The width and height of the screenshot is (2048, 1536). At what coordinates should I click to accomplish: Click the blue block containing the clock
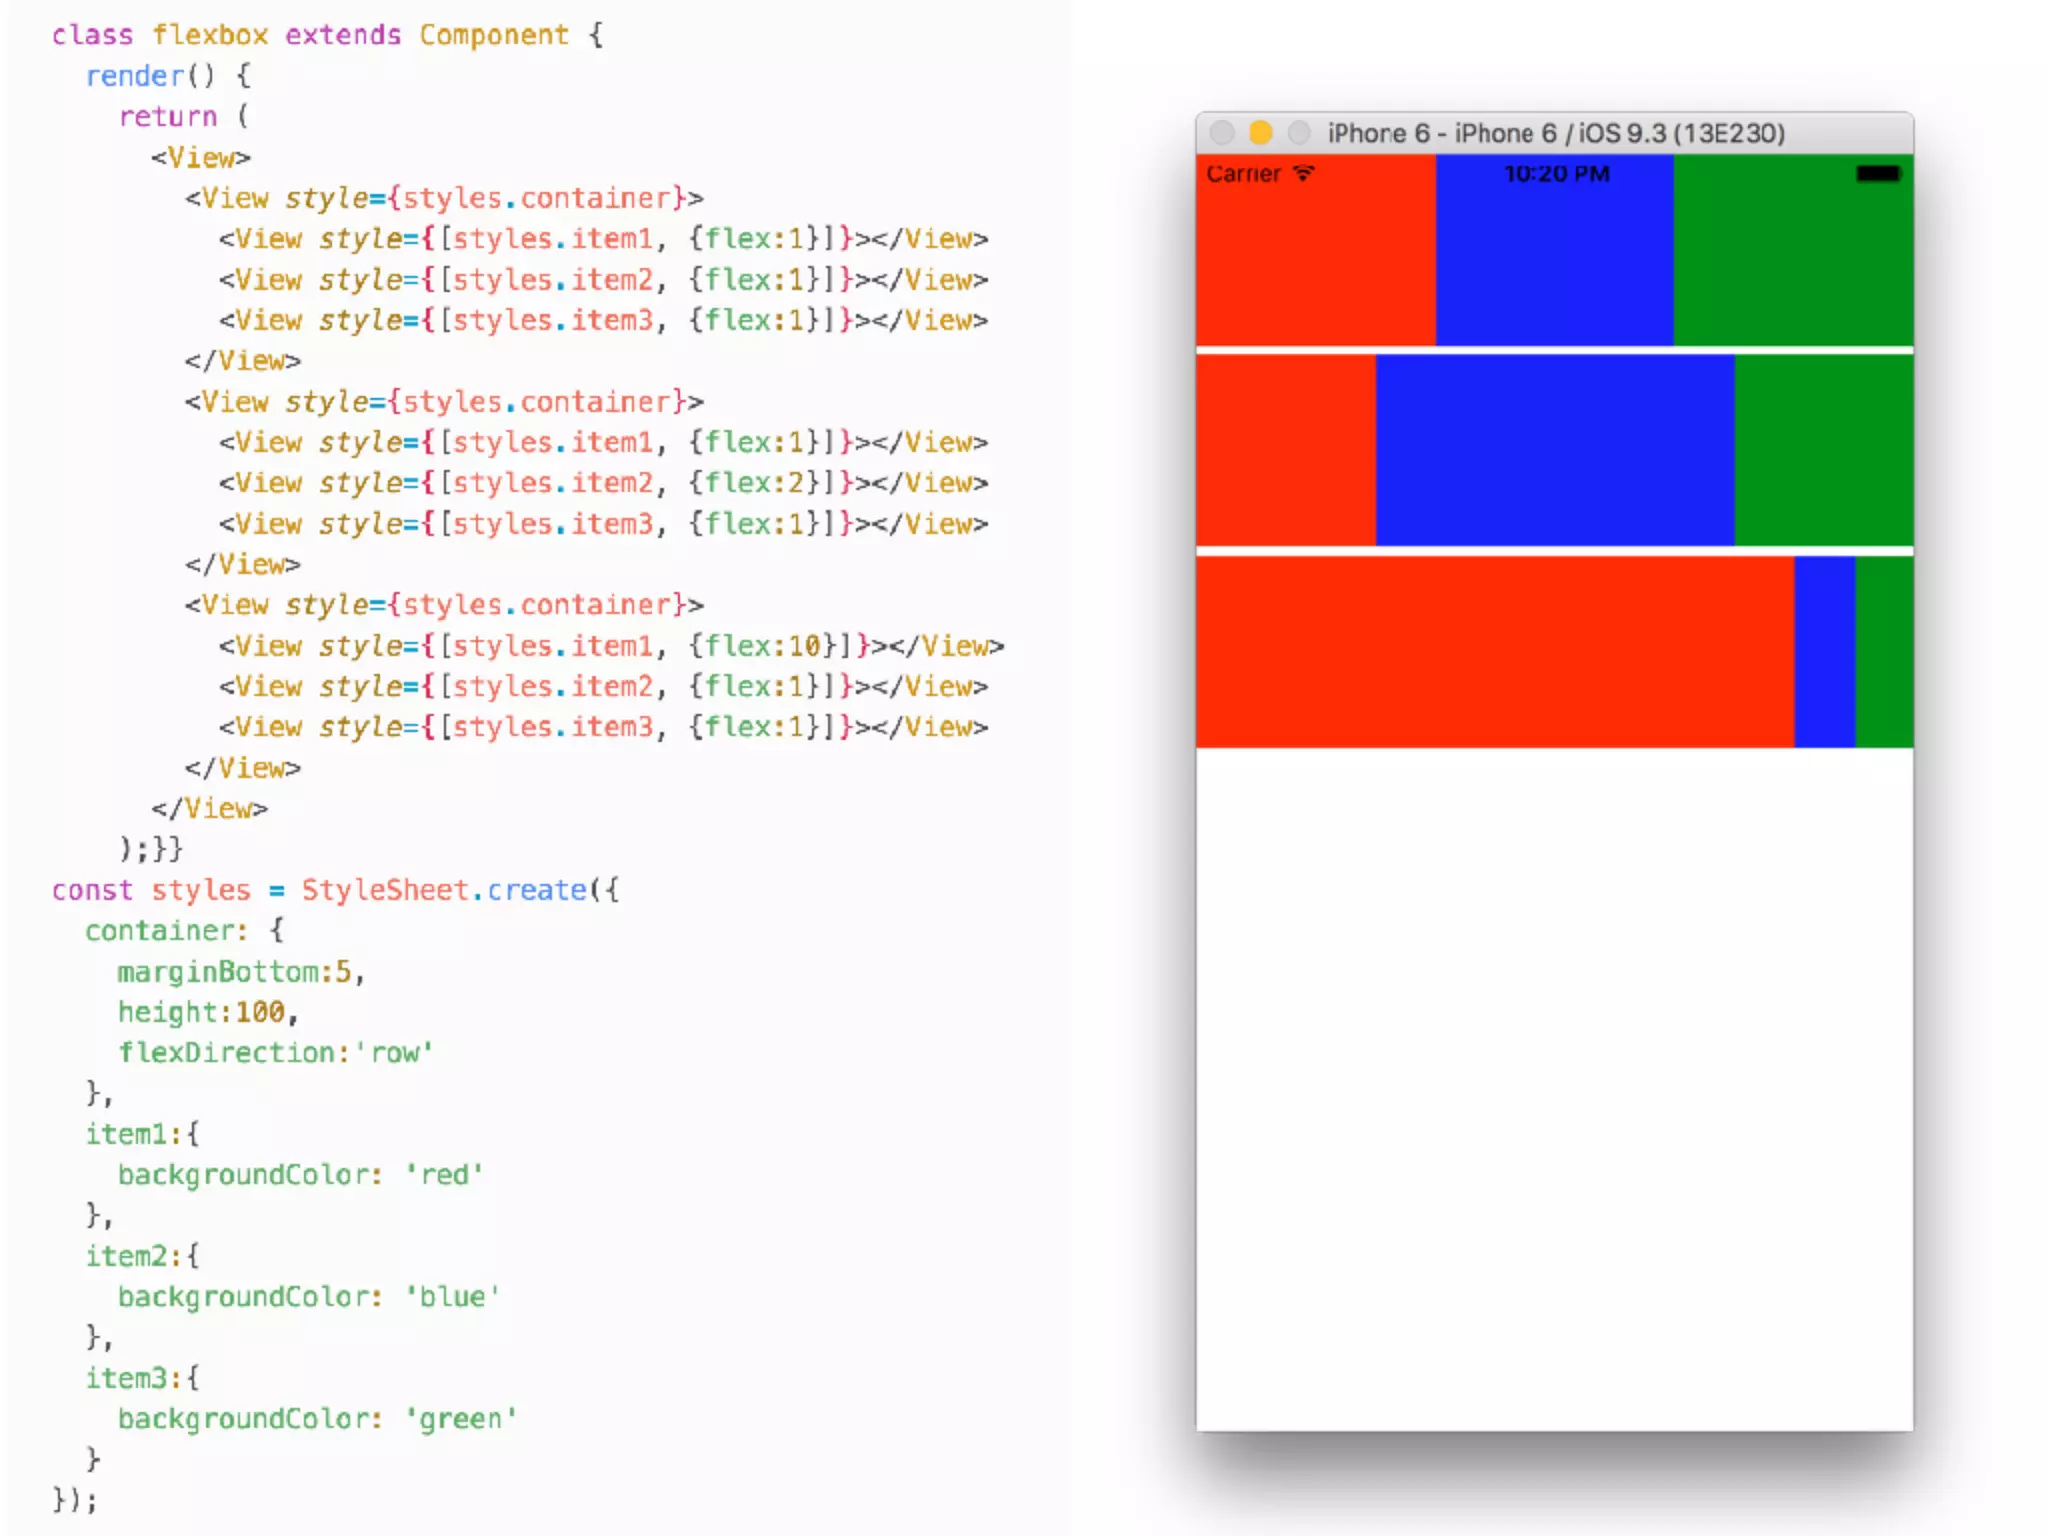click(x=1555, y=250)
